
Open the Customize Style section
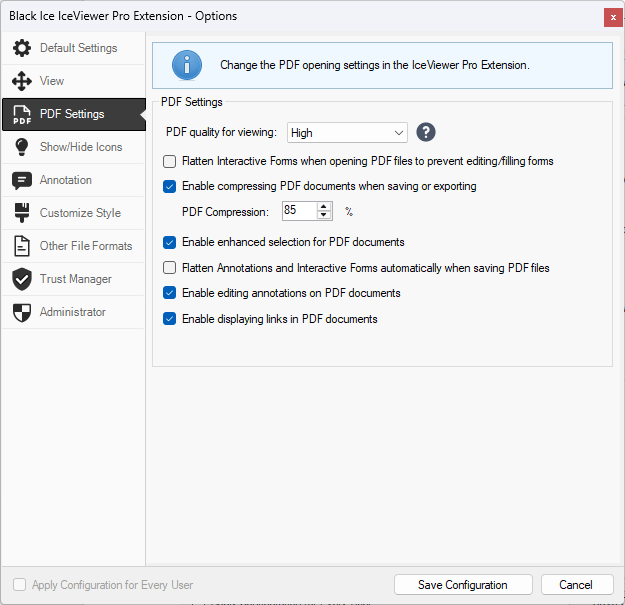[74, 213]
